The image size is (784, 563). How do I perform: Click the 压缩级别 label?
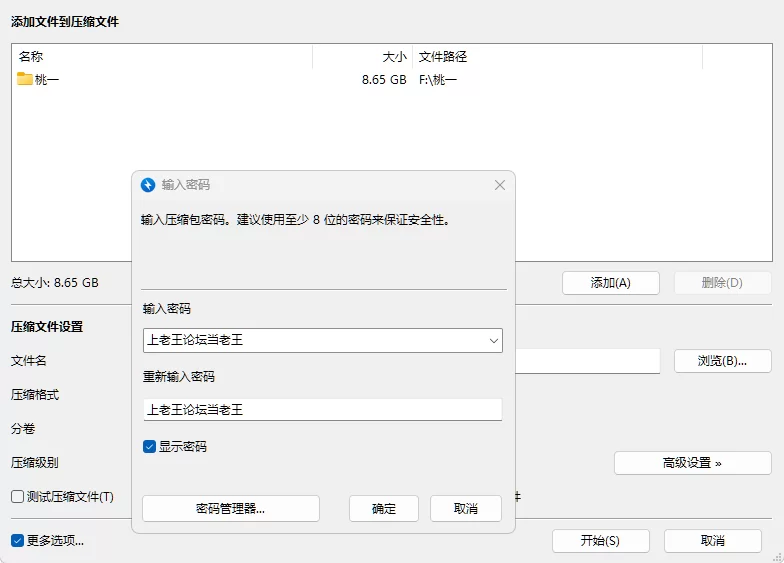pyautogui.click(x=35, y=462)
